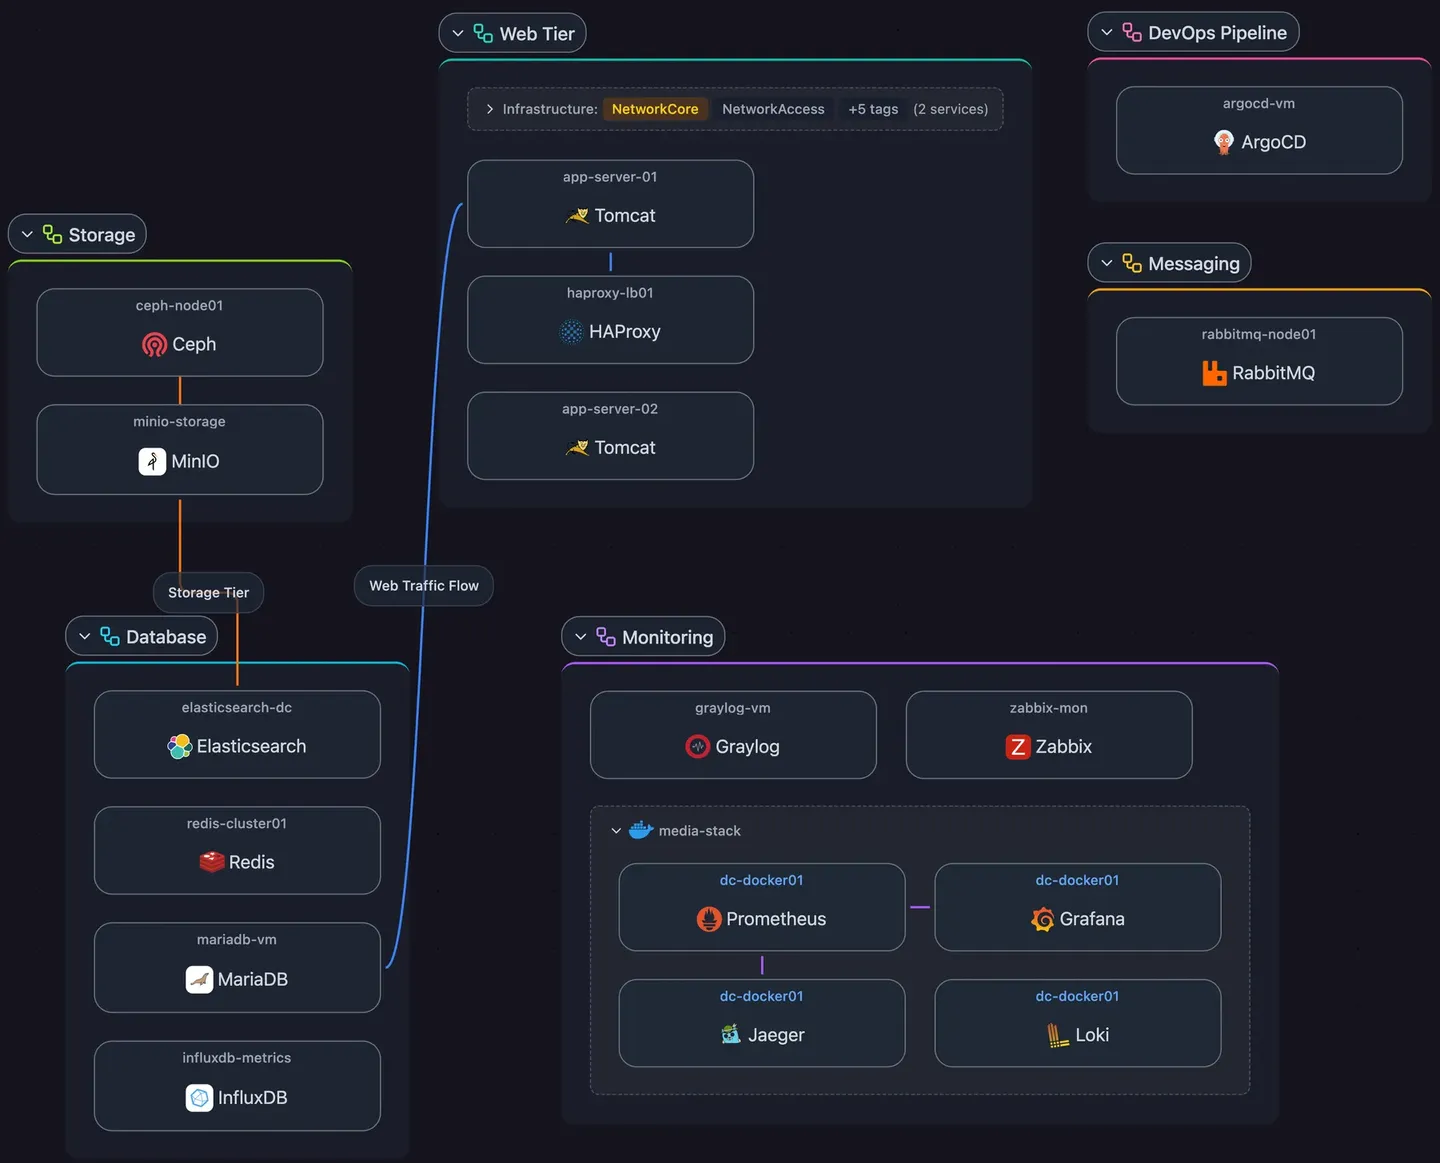Select the redis-cluster01 hostname
1440x1163 pixels.
(237, 824)
